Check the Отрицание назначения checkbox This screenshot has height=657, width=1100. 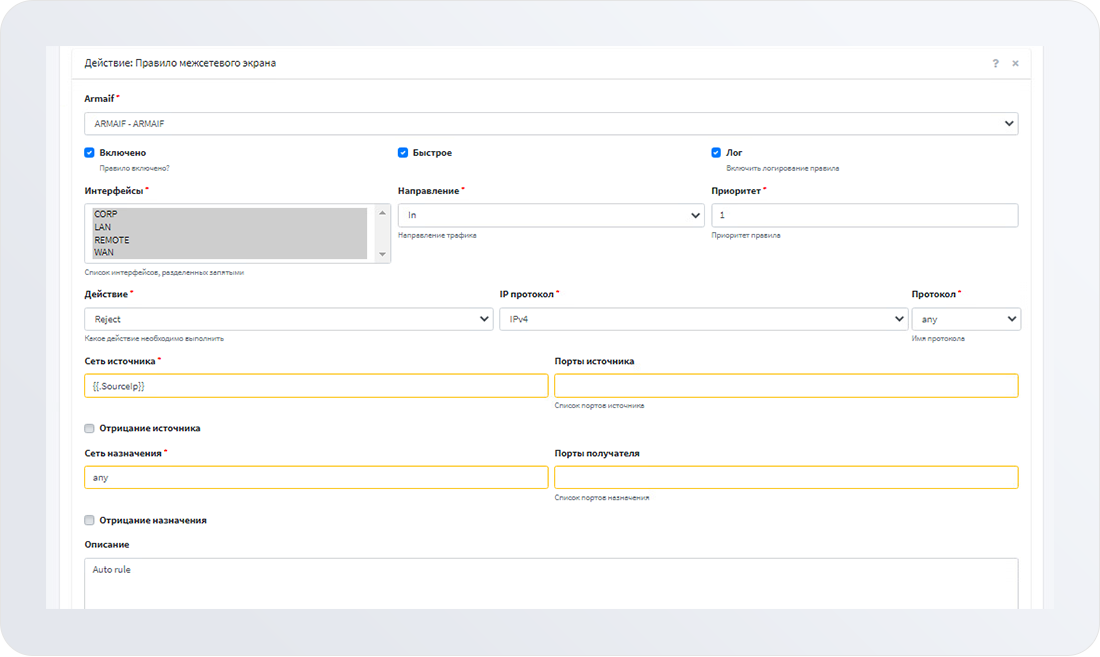[x=90, y=520]
